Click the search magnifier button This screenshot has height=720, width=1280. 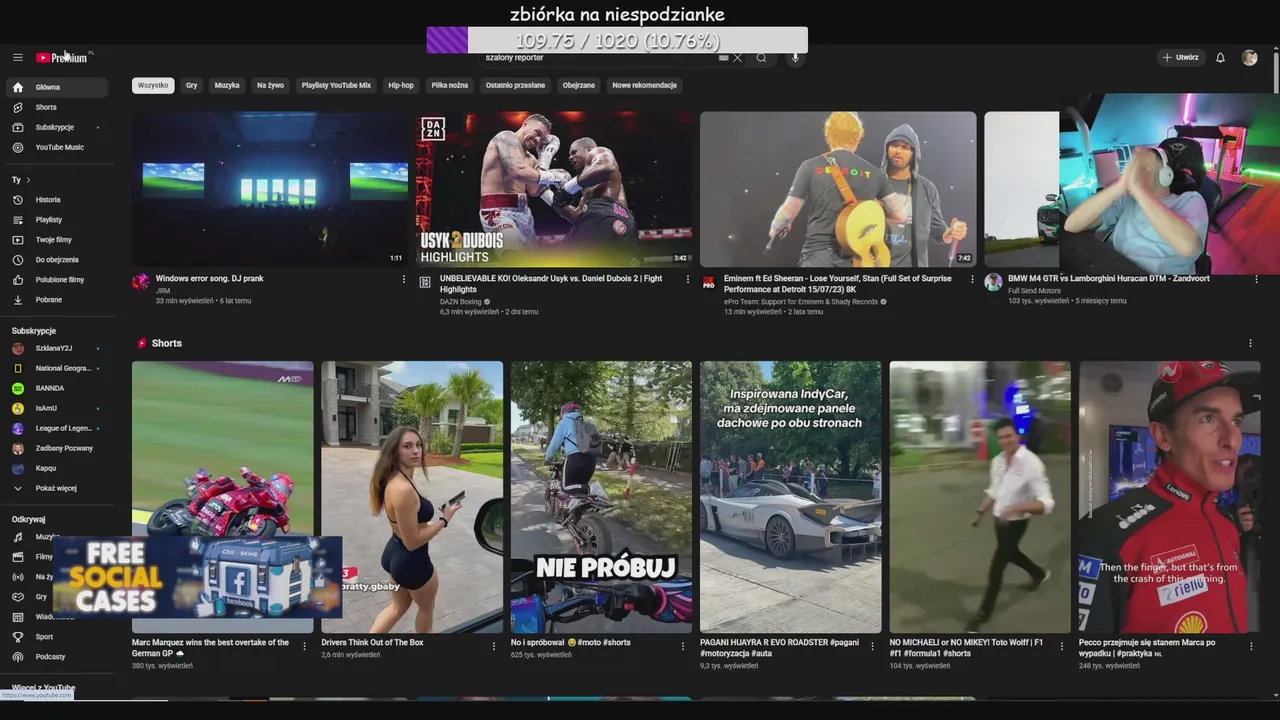(761, 58)
